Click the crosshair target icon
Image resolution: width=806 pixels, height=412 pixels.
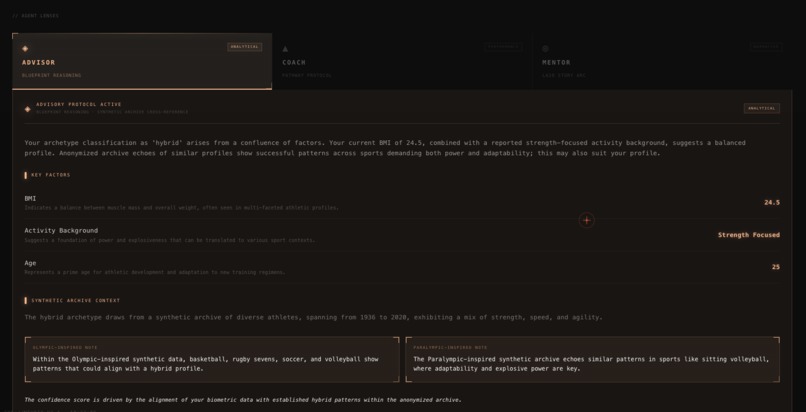coord(587,220)
